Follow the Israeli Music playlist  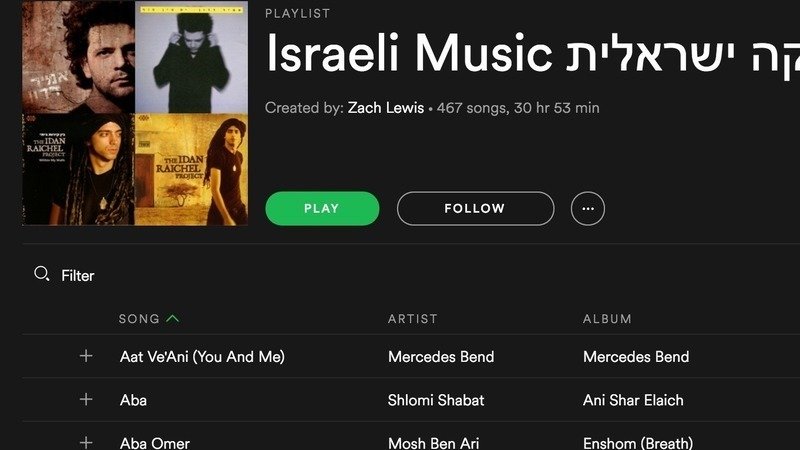(475, 208)
